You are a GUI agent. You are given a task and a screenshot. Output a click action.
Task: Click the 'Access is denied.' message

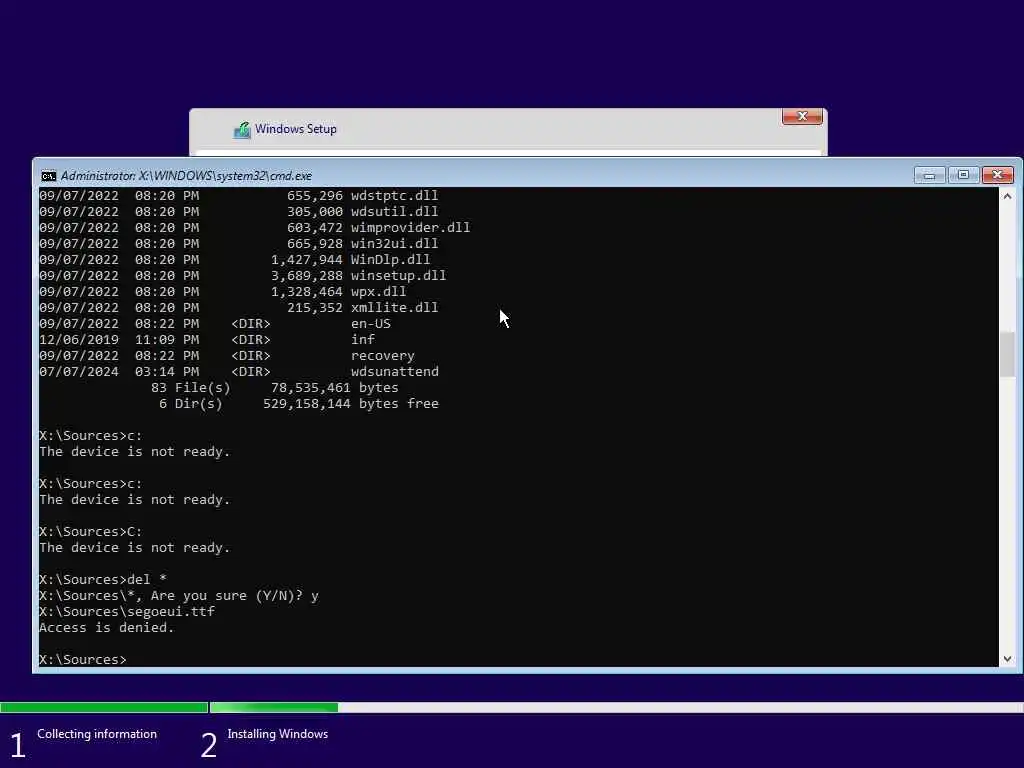106,628
